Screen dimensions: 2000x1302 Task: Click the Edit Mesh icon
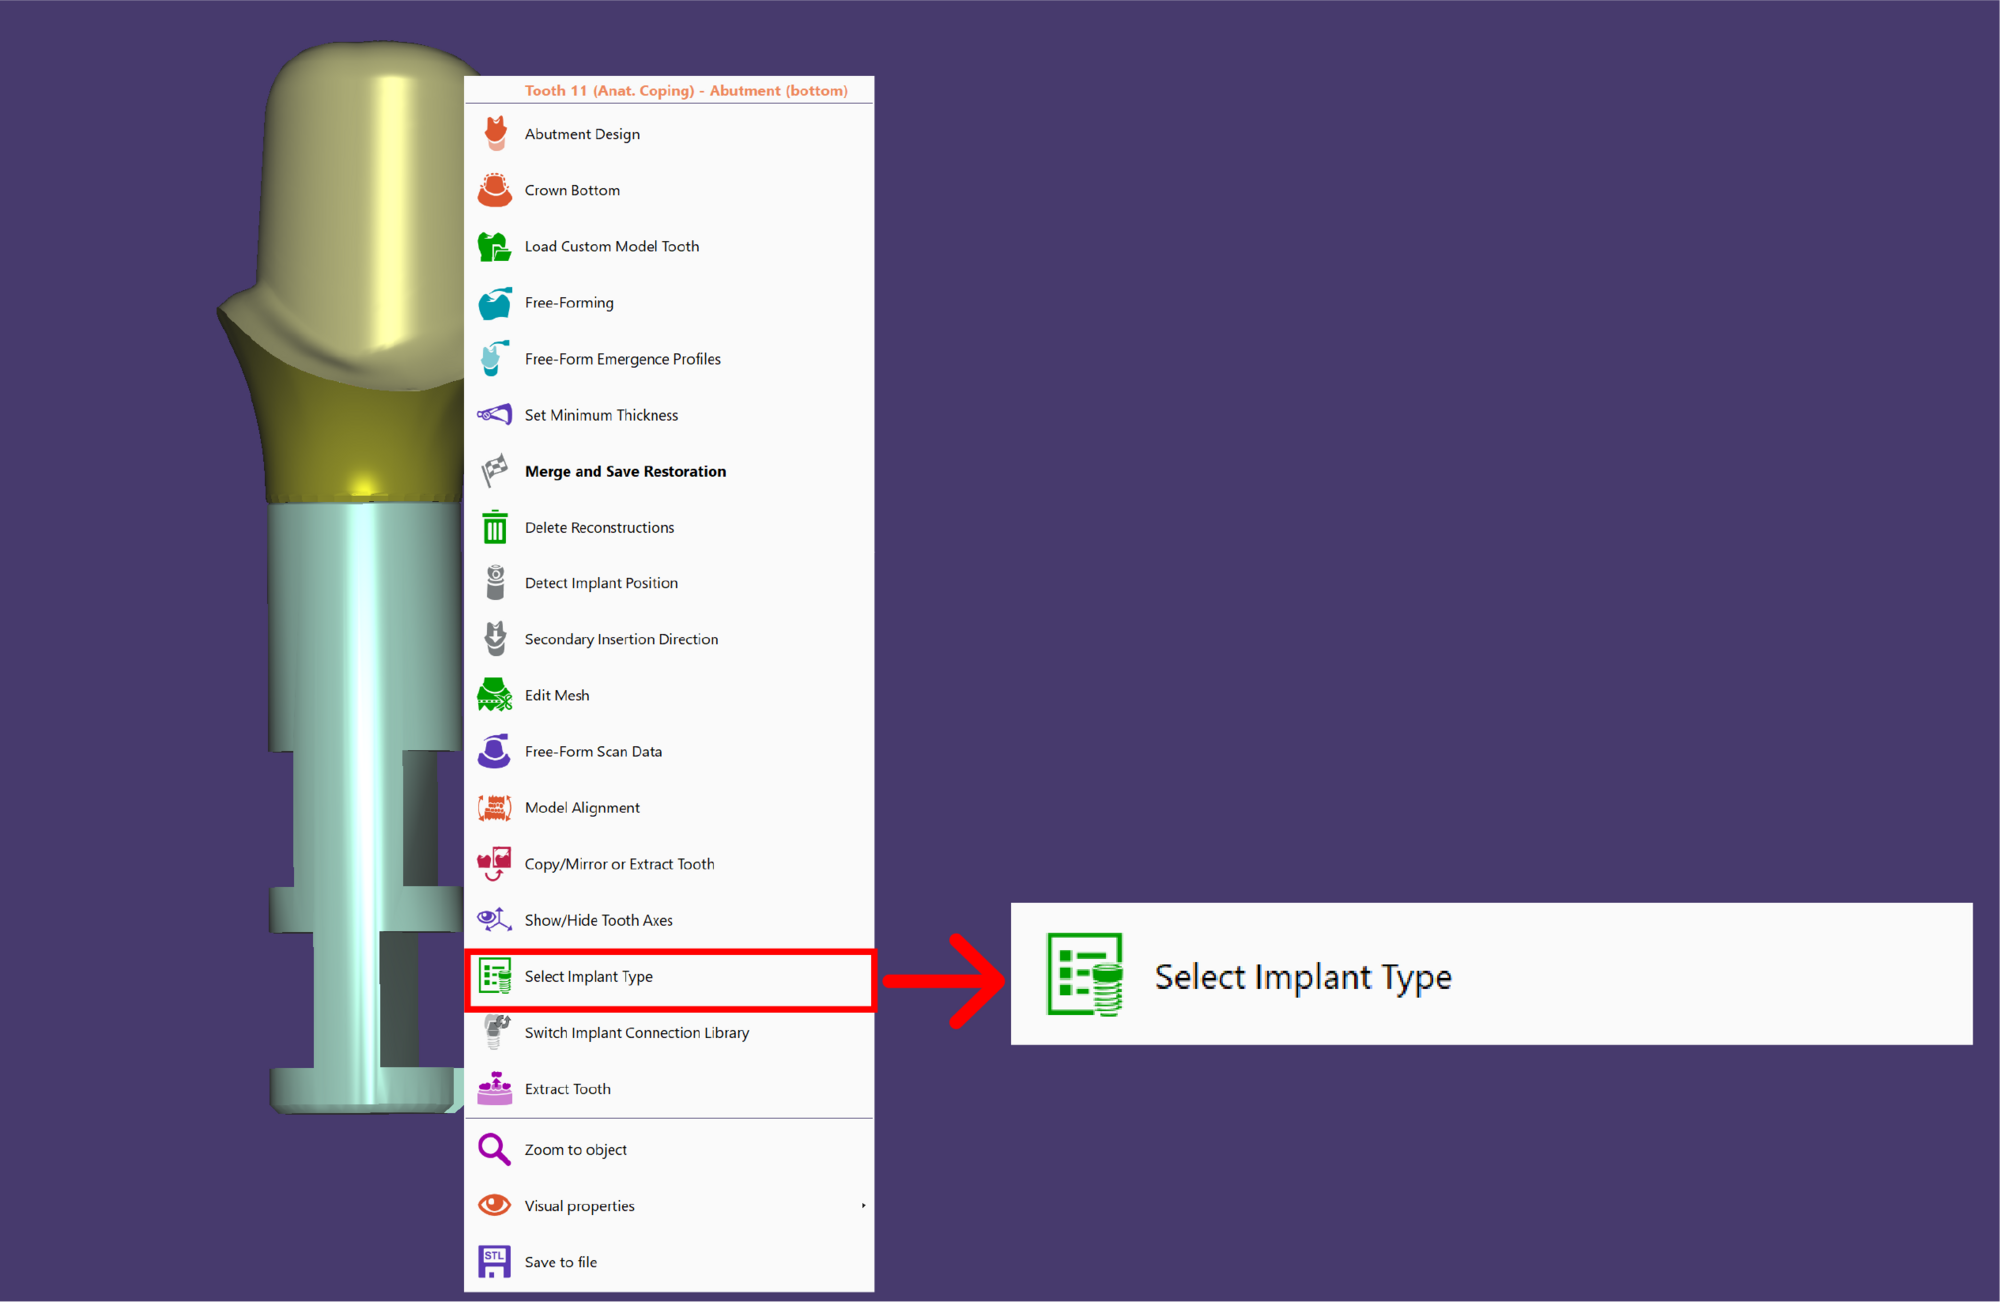click(x=495, y=695)
